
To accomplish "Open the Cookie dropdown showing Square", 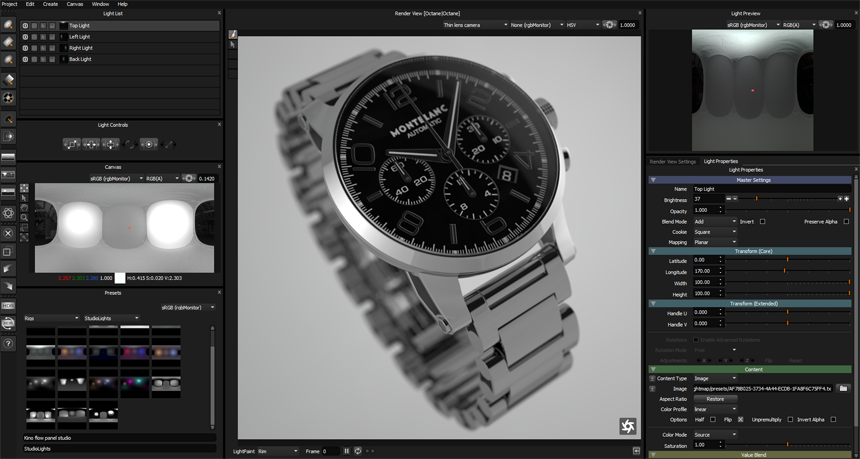I will 715,232.
